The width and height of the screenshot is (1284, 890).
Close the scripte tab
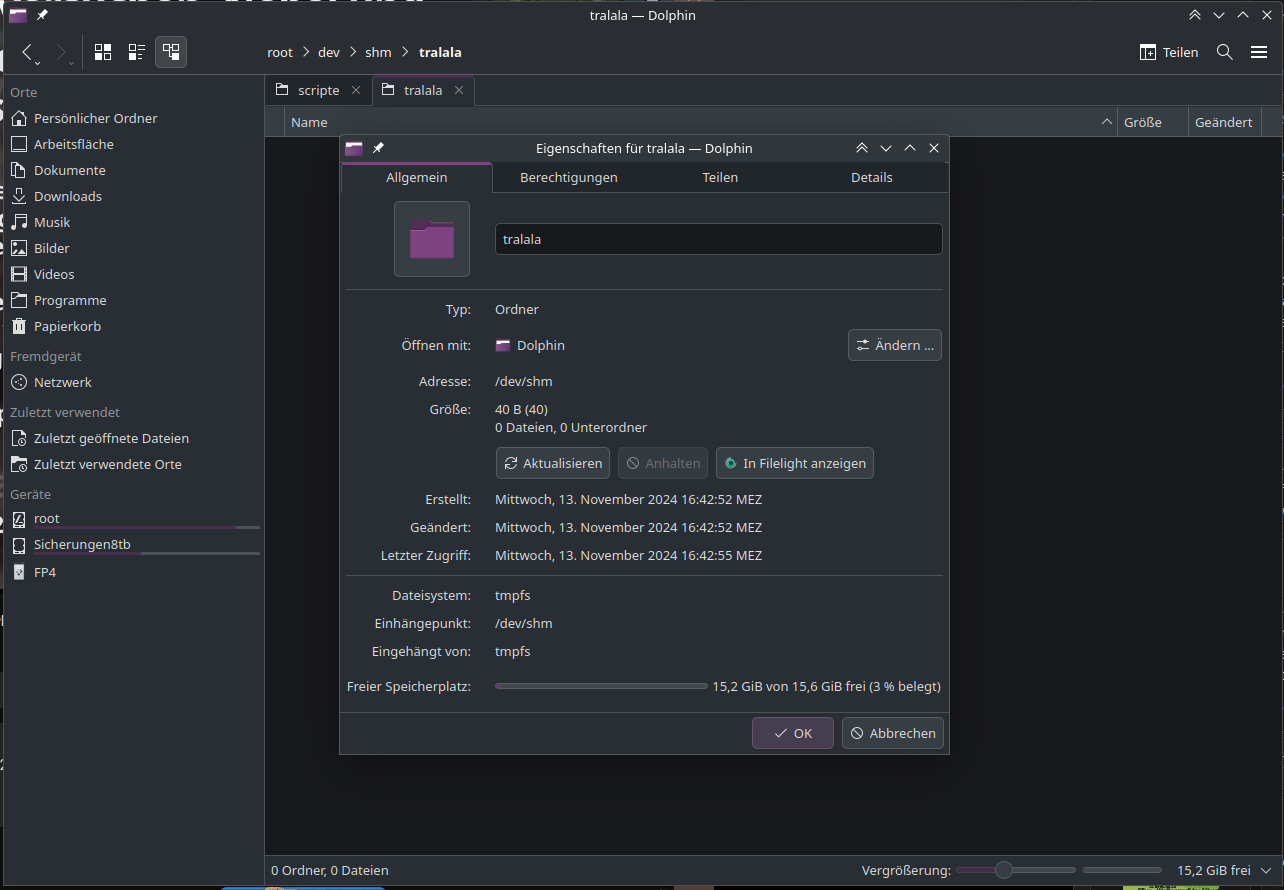pyautogui.click(x=355, y=90)
